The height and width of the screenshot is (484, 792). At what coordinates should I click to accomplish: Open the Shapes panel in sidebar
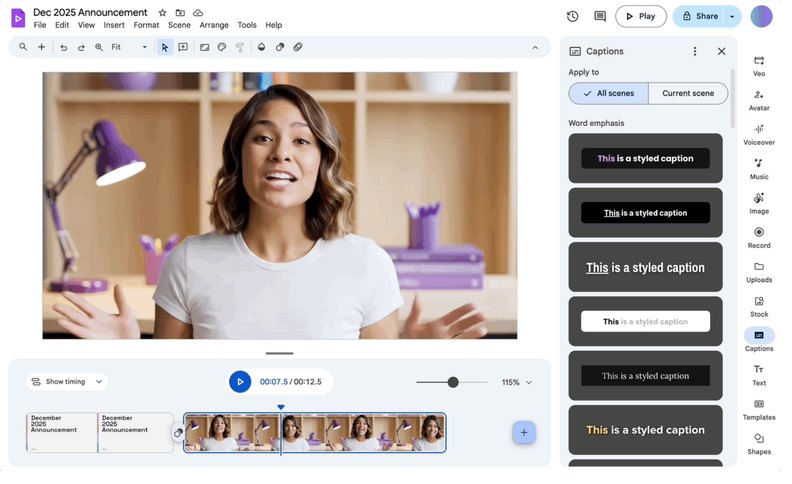(759, 444)
